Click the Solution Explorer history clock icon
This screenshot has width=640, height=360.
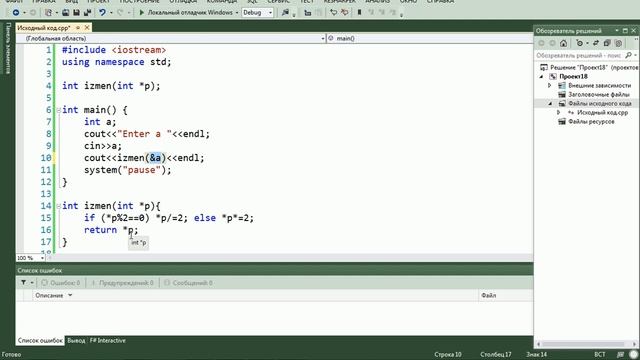point(579,43)
